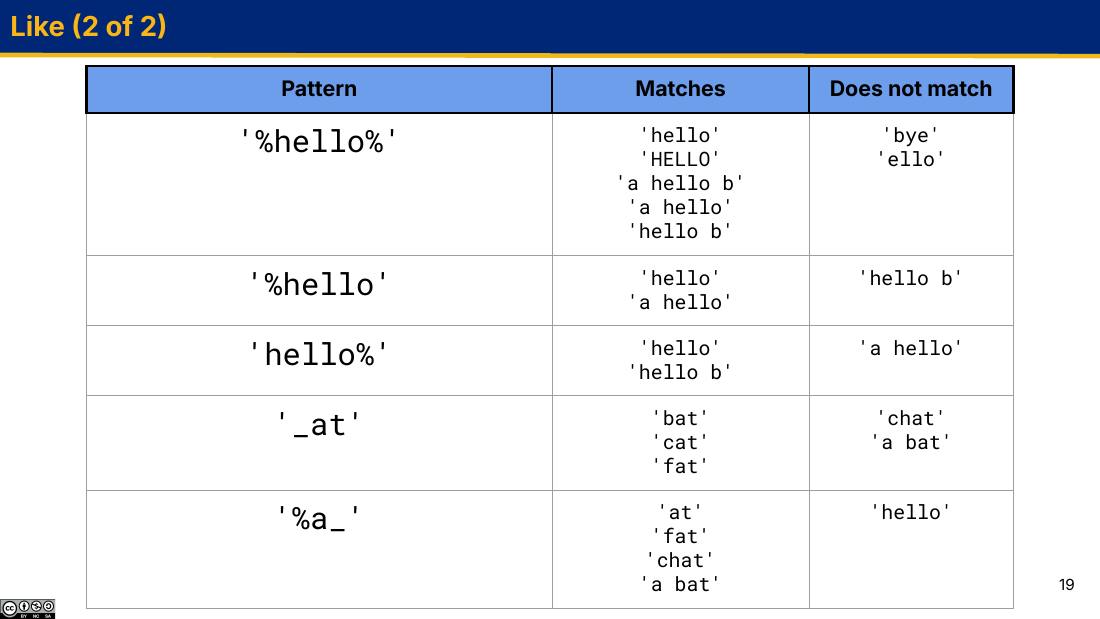Click the '_at' pattern cell

[x=319, y=443]
